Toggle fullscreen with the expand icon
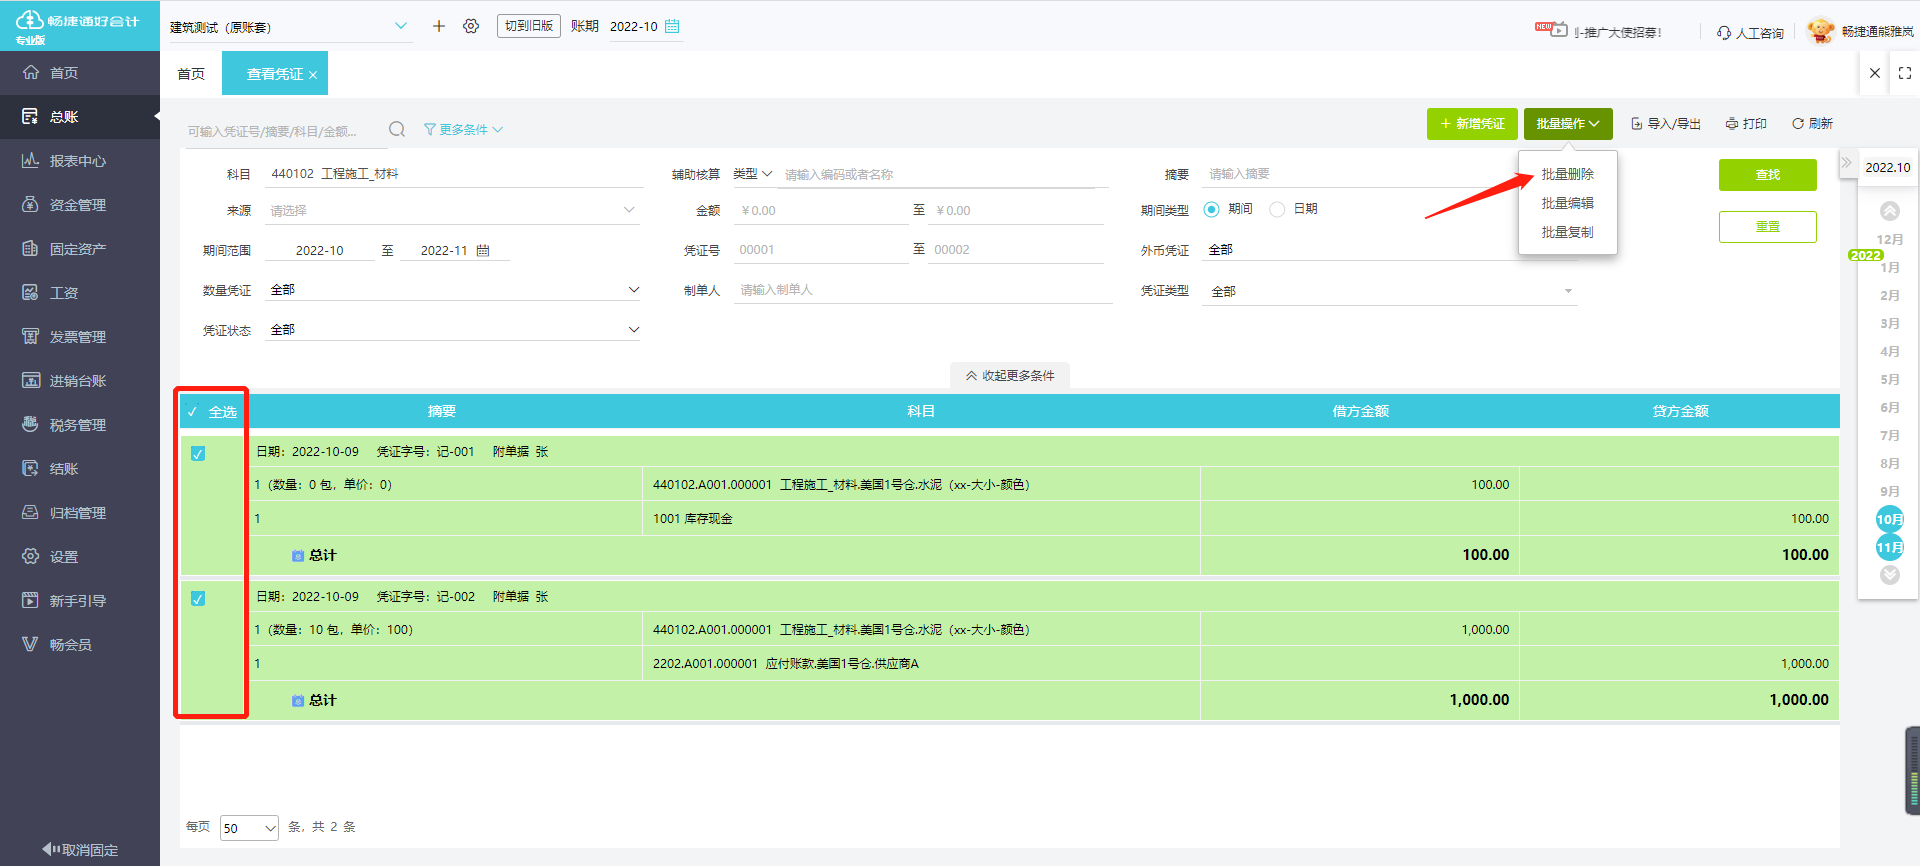 point(1904,73)
